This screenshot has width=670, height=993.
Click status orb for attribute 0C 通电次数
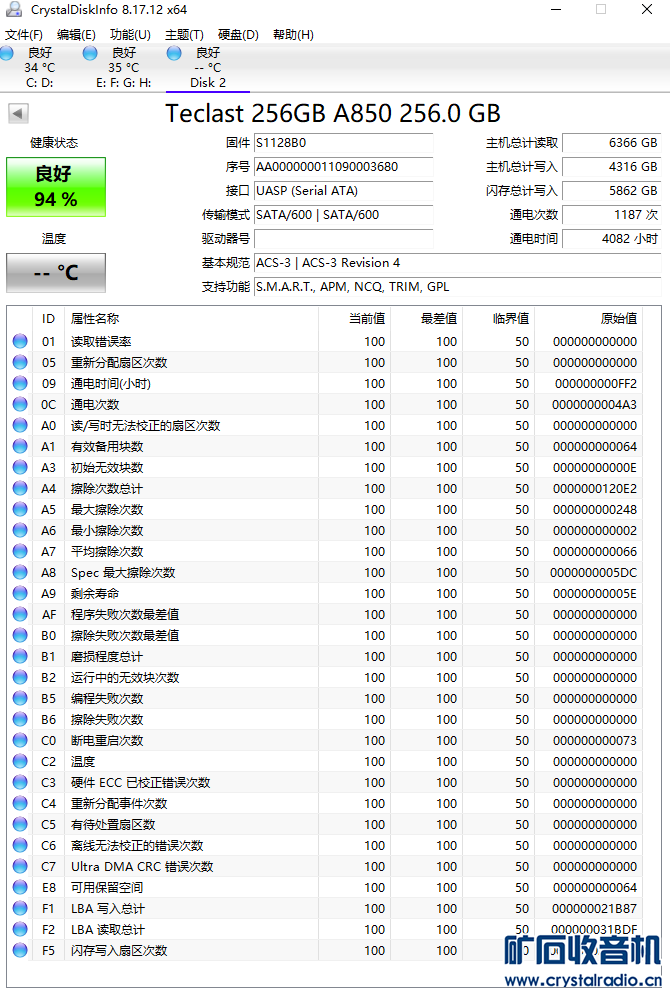(20, 404)
